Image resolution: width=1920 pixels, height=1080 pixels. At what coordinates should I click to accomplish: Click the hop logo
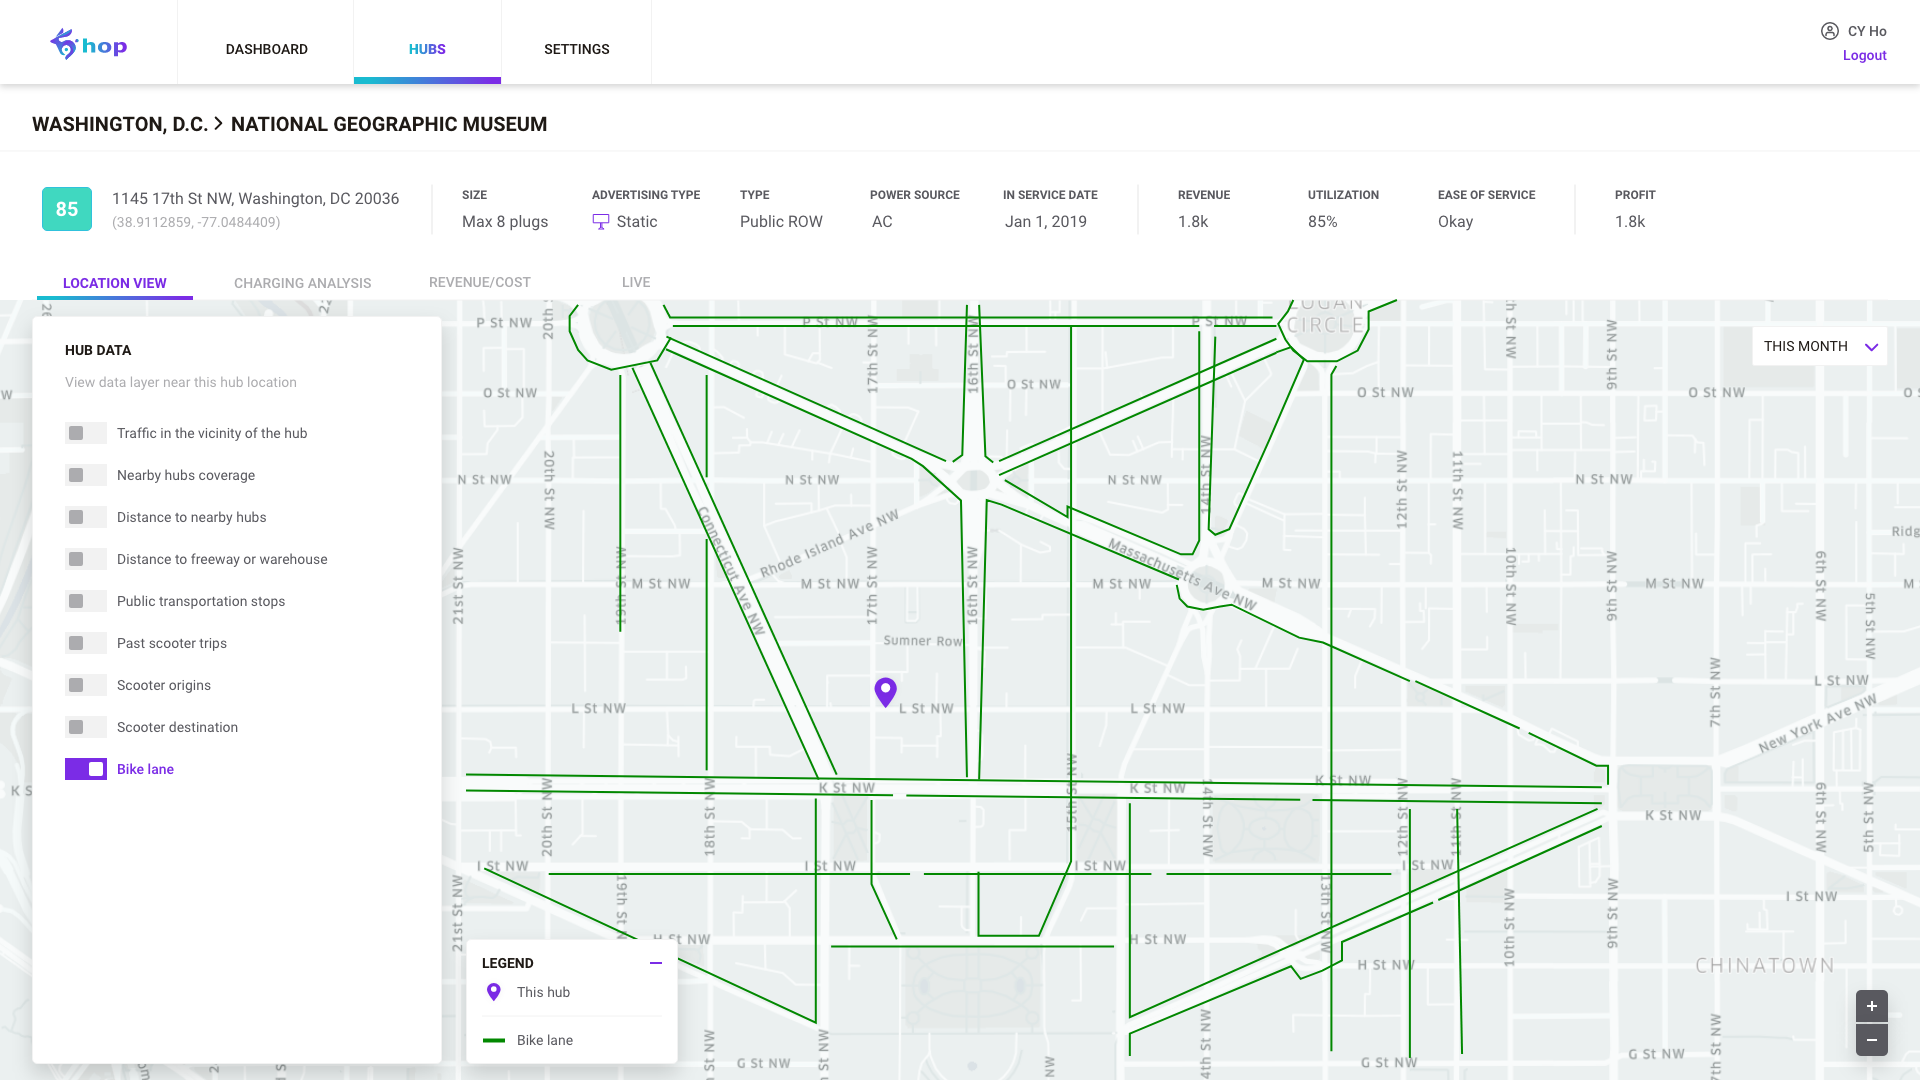coord(88,45)
